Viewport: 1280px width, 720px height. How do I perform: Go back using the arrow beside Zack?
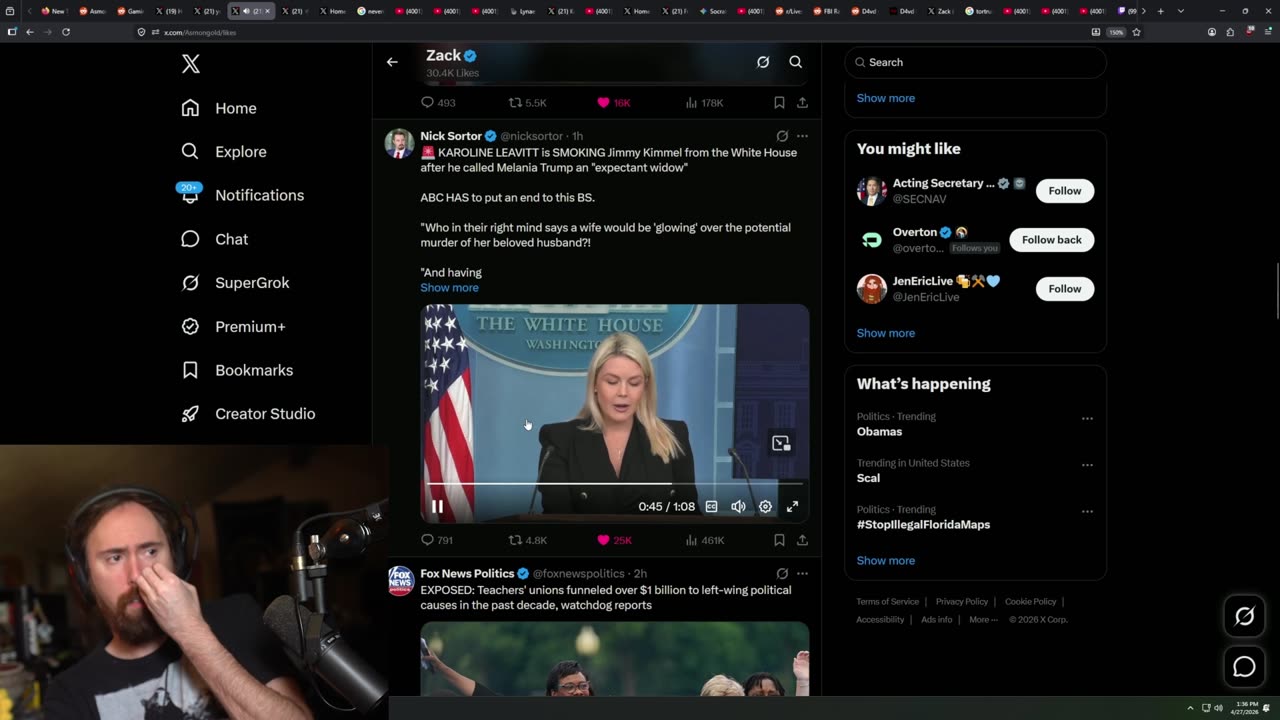[x=392, y=62]
